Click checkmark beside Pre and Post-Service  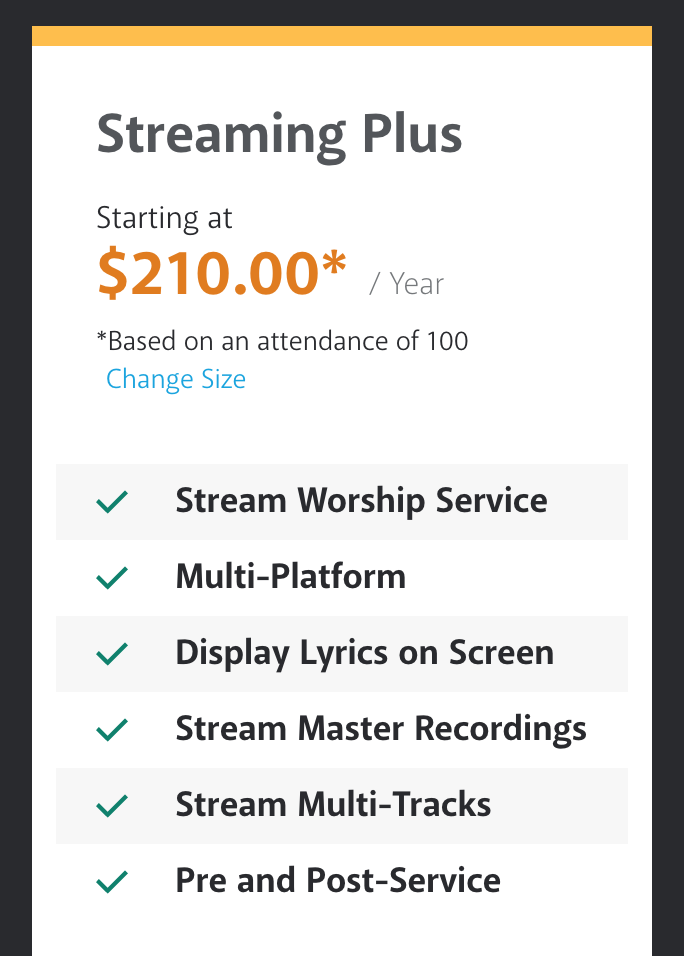(112, 882)
